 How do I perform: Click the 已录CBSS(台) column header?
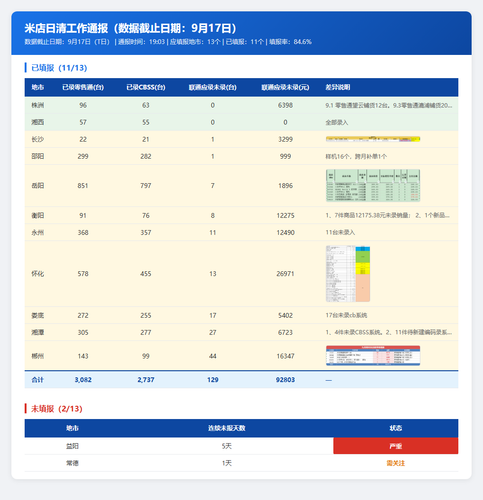click(146, 87)
